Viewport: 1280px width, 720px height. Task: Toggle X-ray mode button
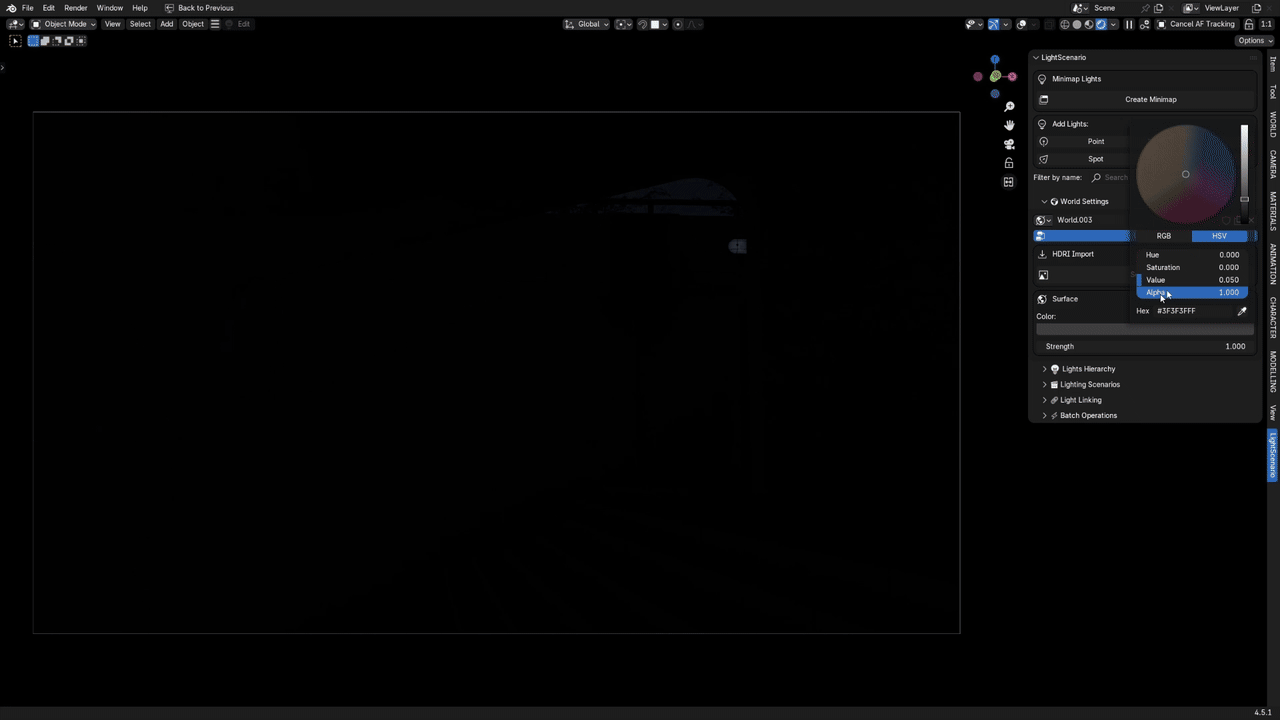click(1050, 24)
